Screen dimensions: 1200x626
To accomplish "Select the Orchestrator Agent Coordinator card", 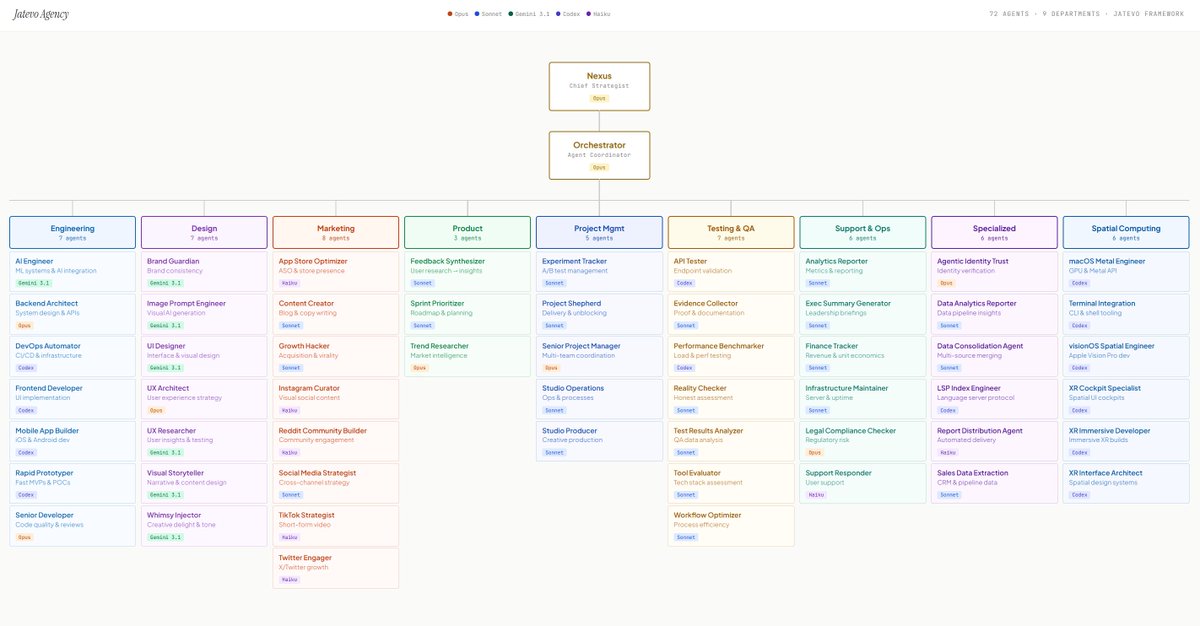I will click(x=599, y=155).
